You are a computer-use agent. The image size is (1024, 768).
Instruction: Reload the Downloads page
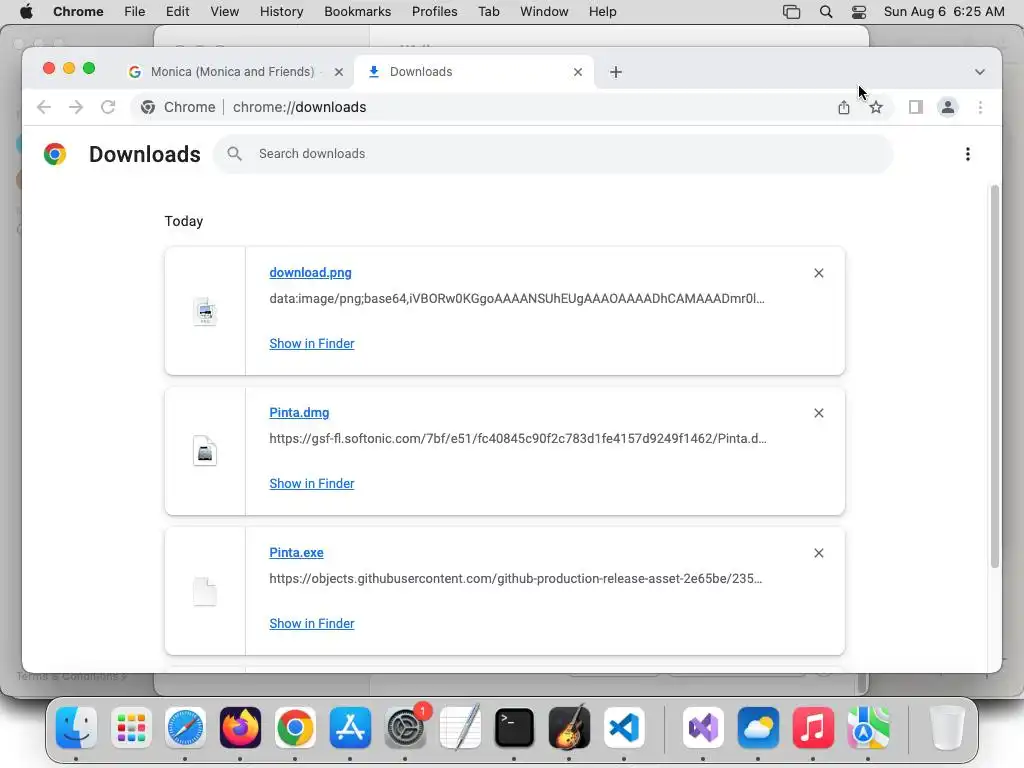tap(108, 107)
